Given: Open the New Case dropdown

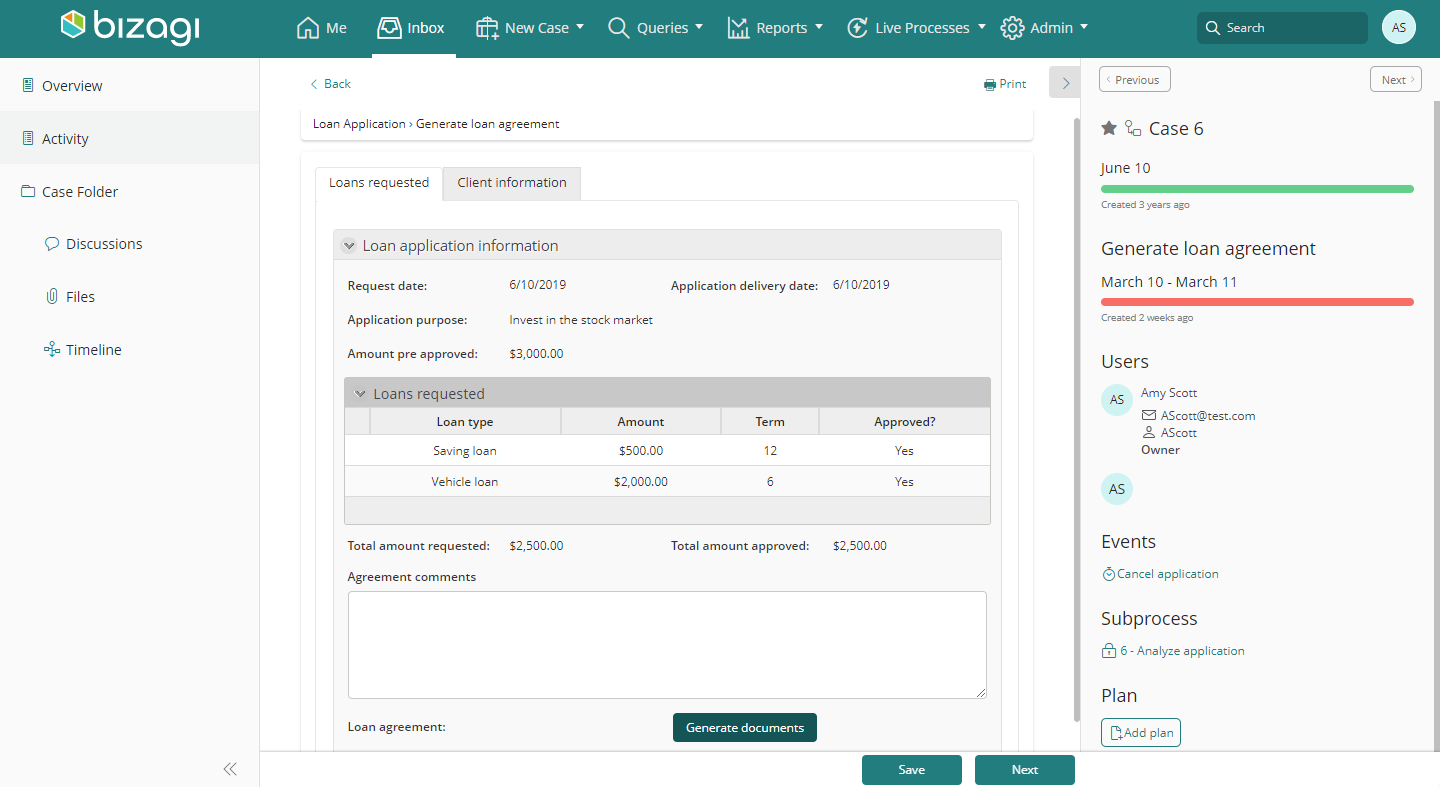Looking at the screenshot, I should click(530, 28).
